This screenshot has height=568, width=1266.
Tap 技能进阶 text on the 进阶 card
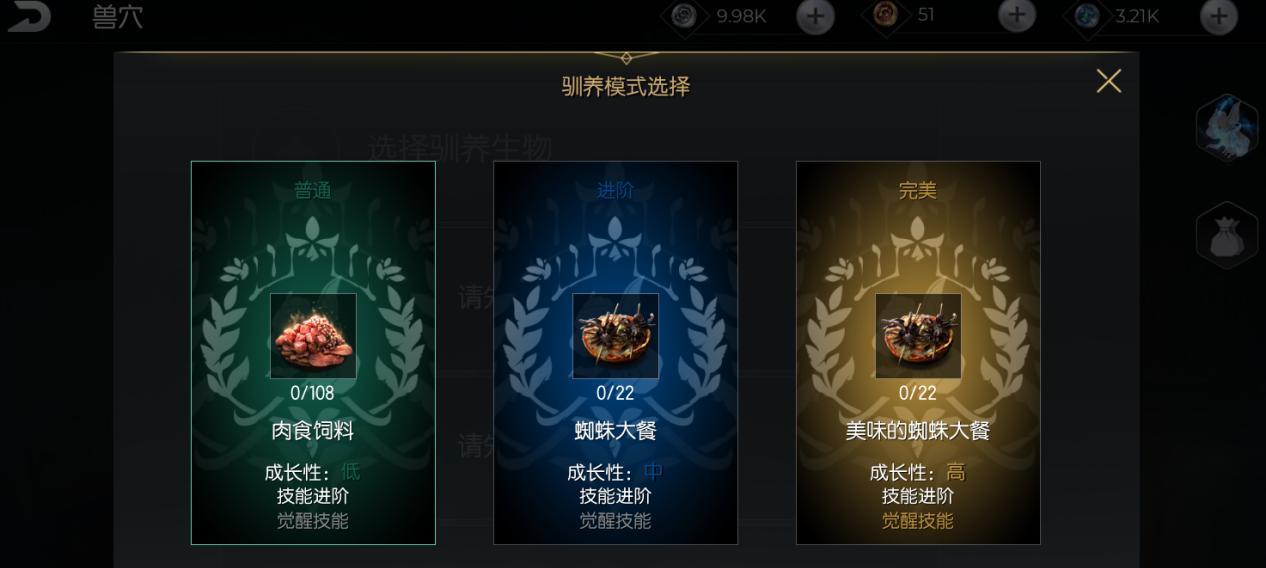point(615,496)
